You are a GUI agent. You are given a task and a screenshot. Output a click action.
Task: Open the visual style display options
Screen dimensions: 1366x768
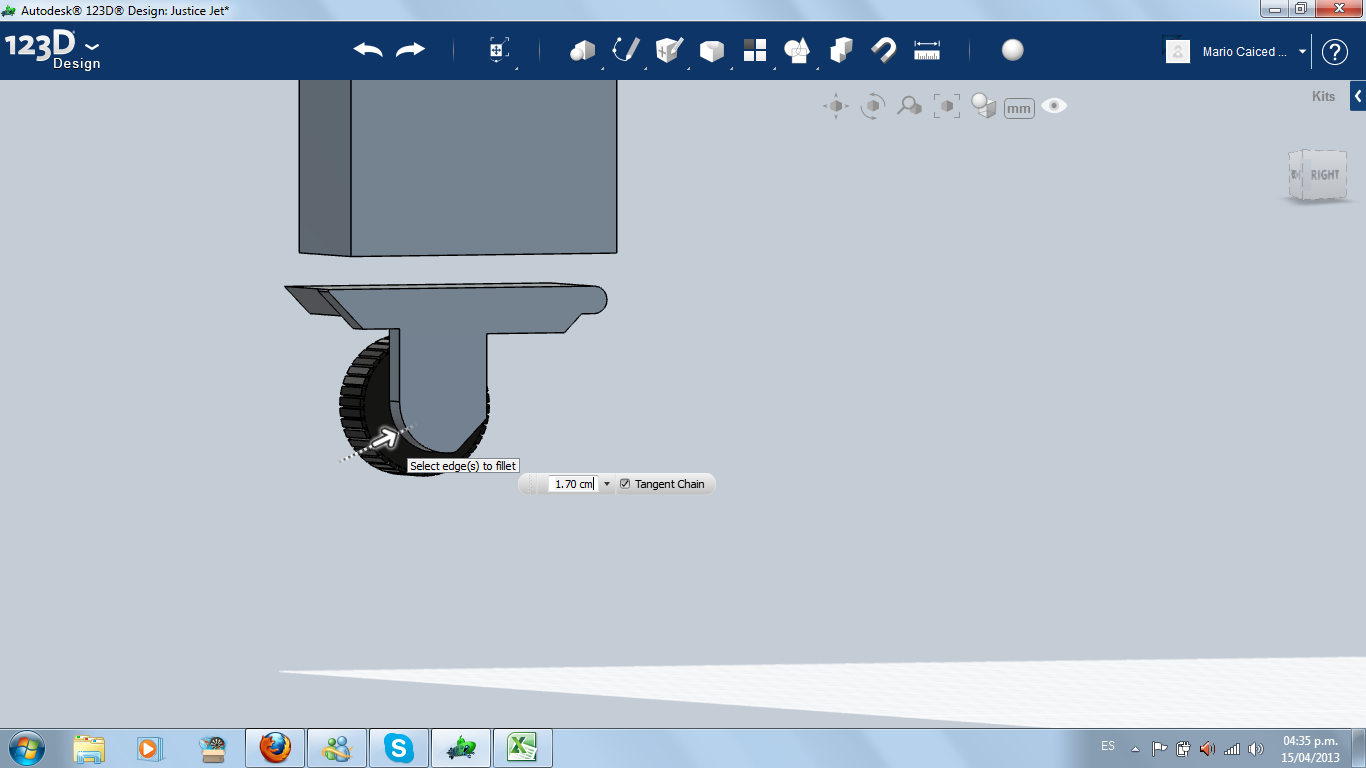coord(984,106)
